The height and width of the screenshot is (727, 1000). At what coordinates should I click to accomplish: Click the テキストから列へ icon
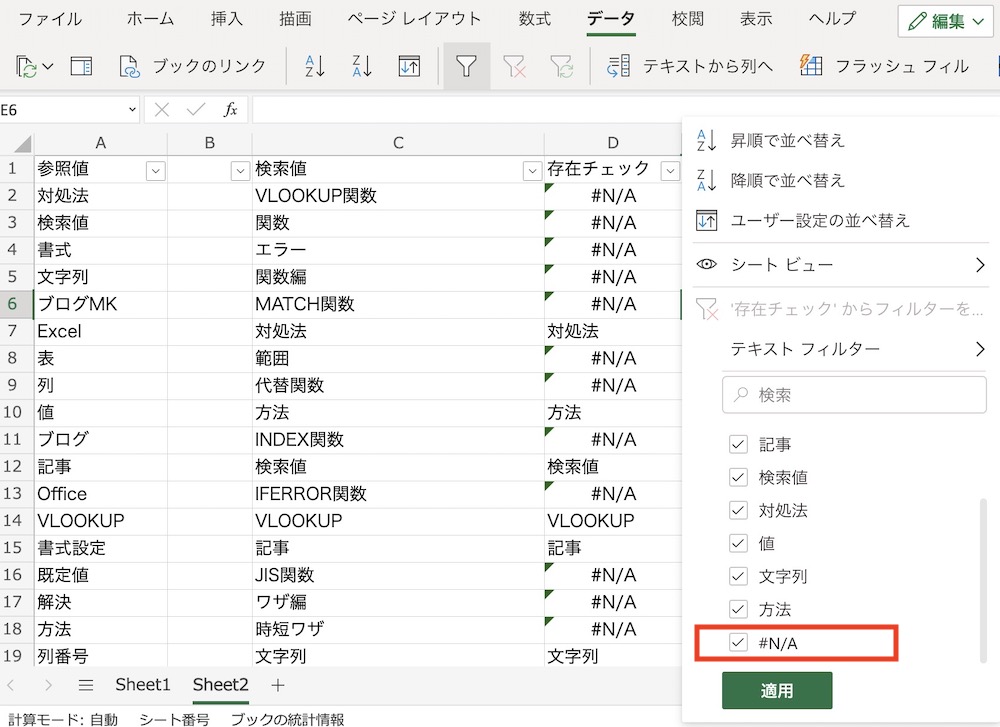[x=618, y=66]
